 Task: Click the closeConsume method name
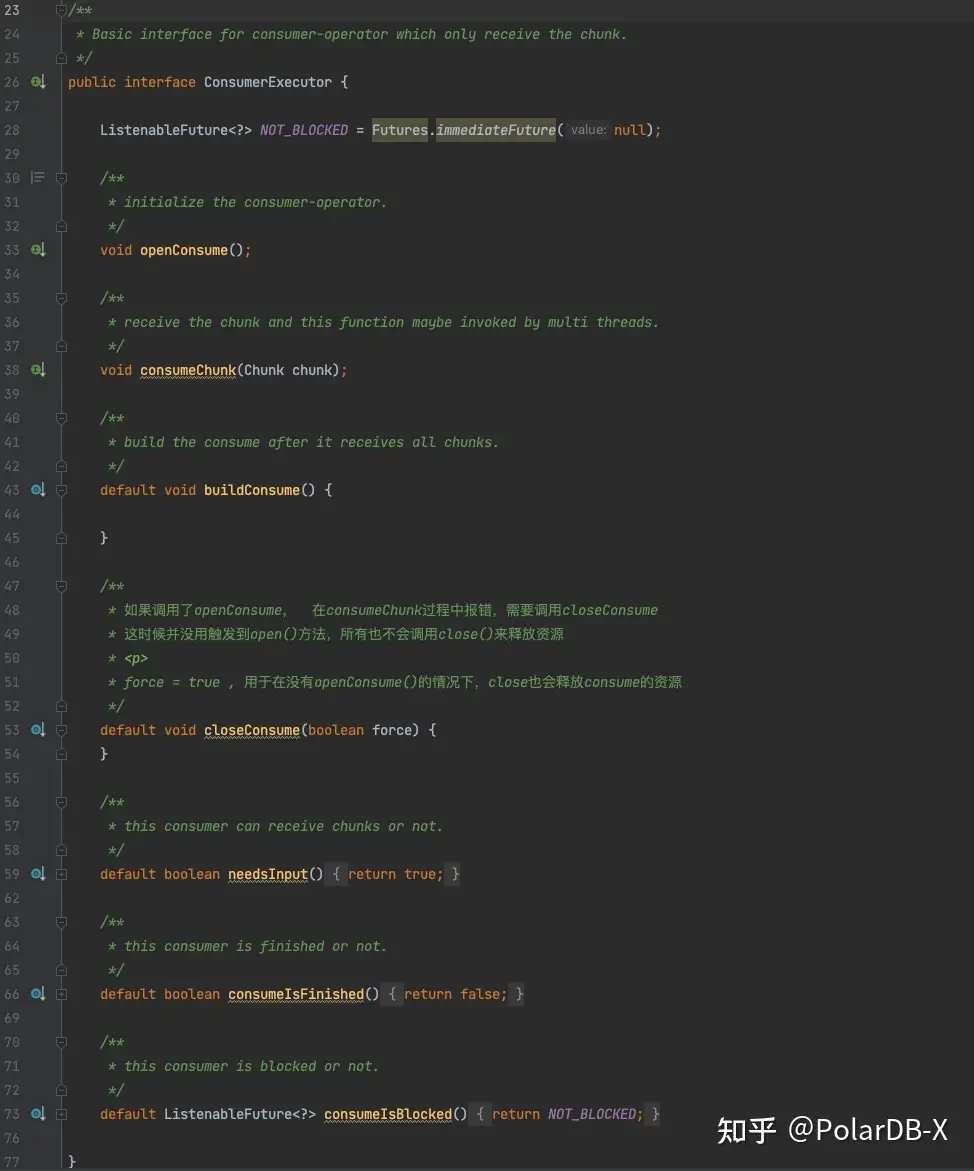(x=252, y=730)
